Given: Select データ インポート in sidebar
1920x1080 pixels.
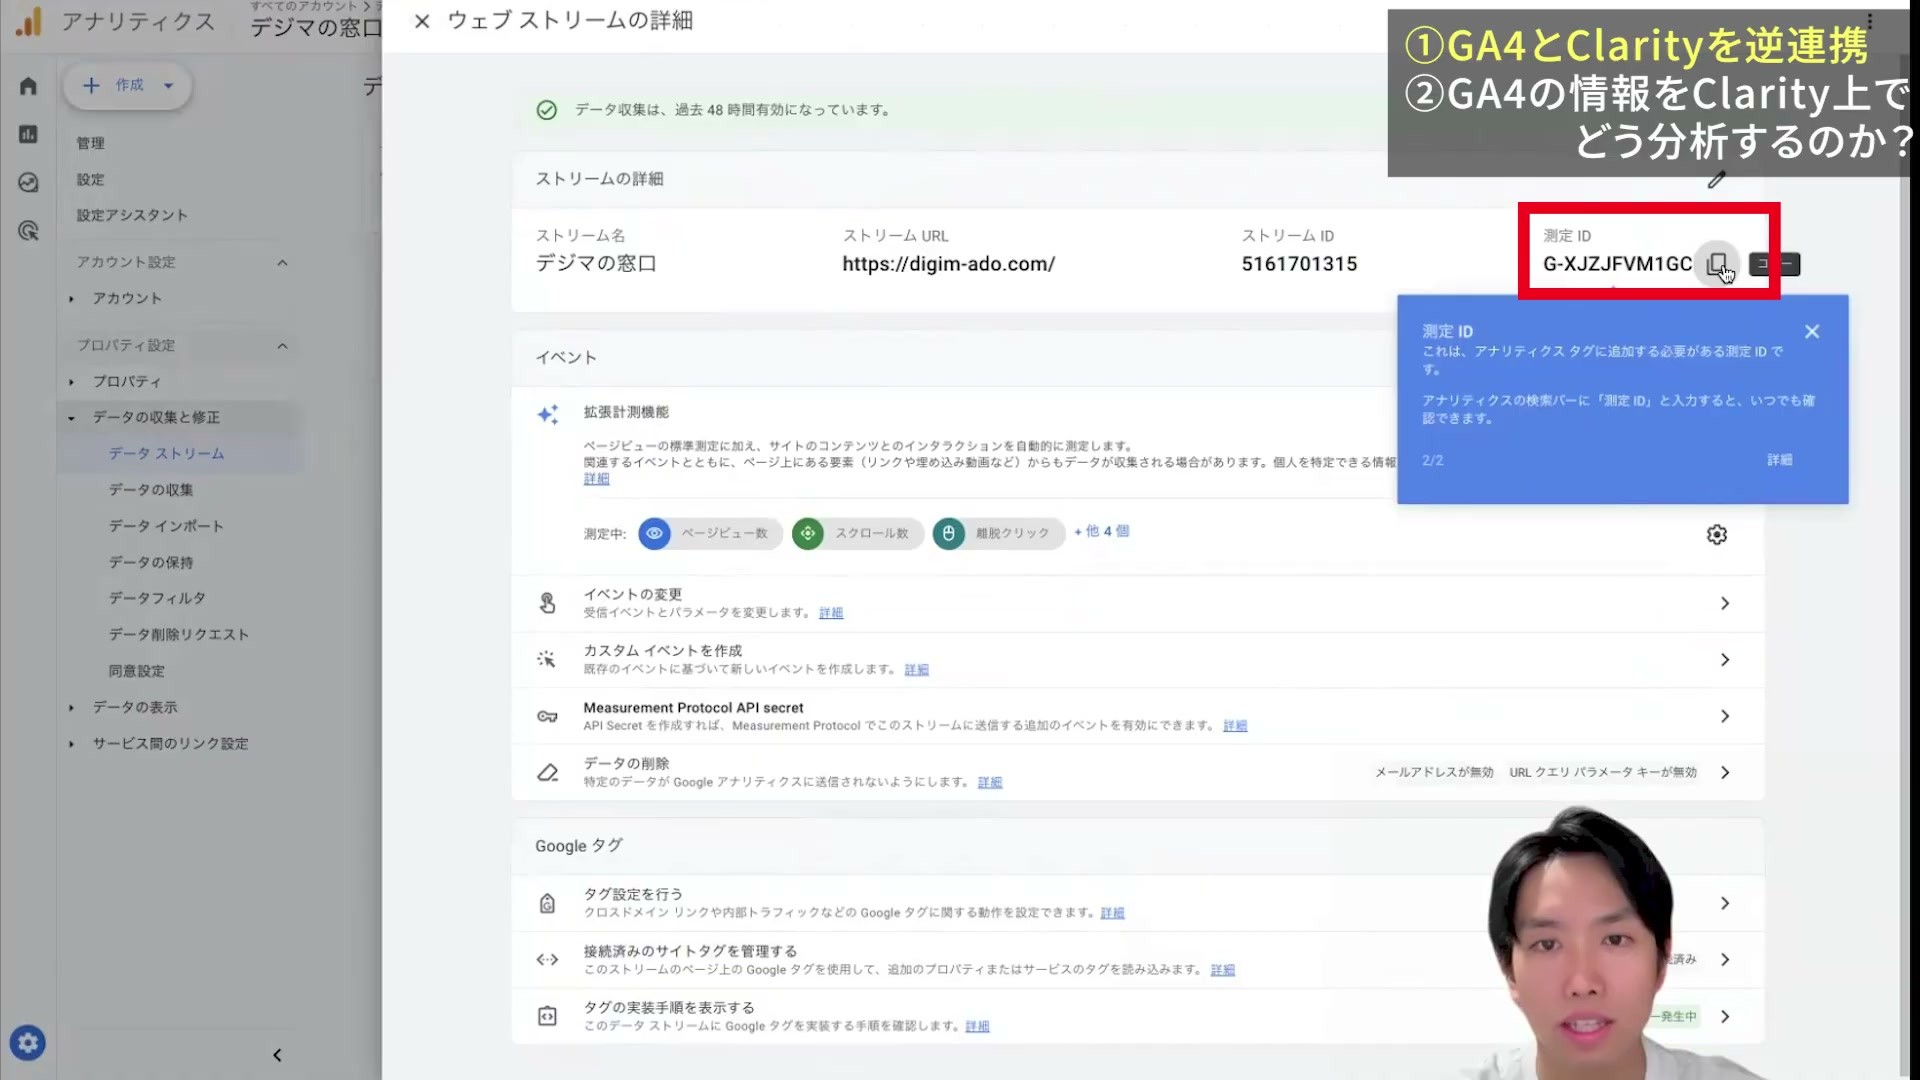Looking at the screenshot, I should tap(166, 526).
